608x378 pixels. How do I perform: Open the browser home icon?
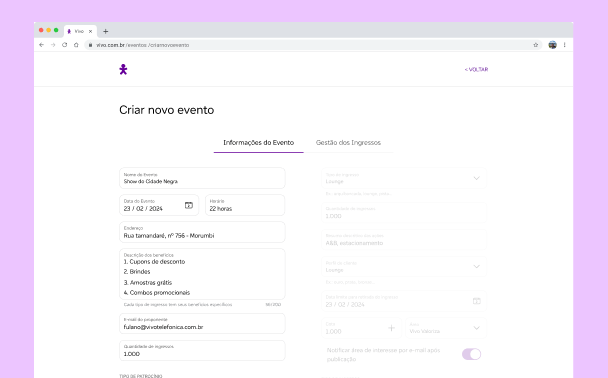76,45
